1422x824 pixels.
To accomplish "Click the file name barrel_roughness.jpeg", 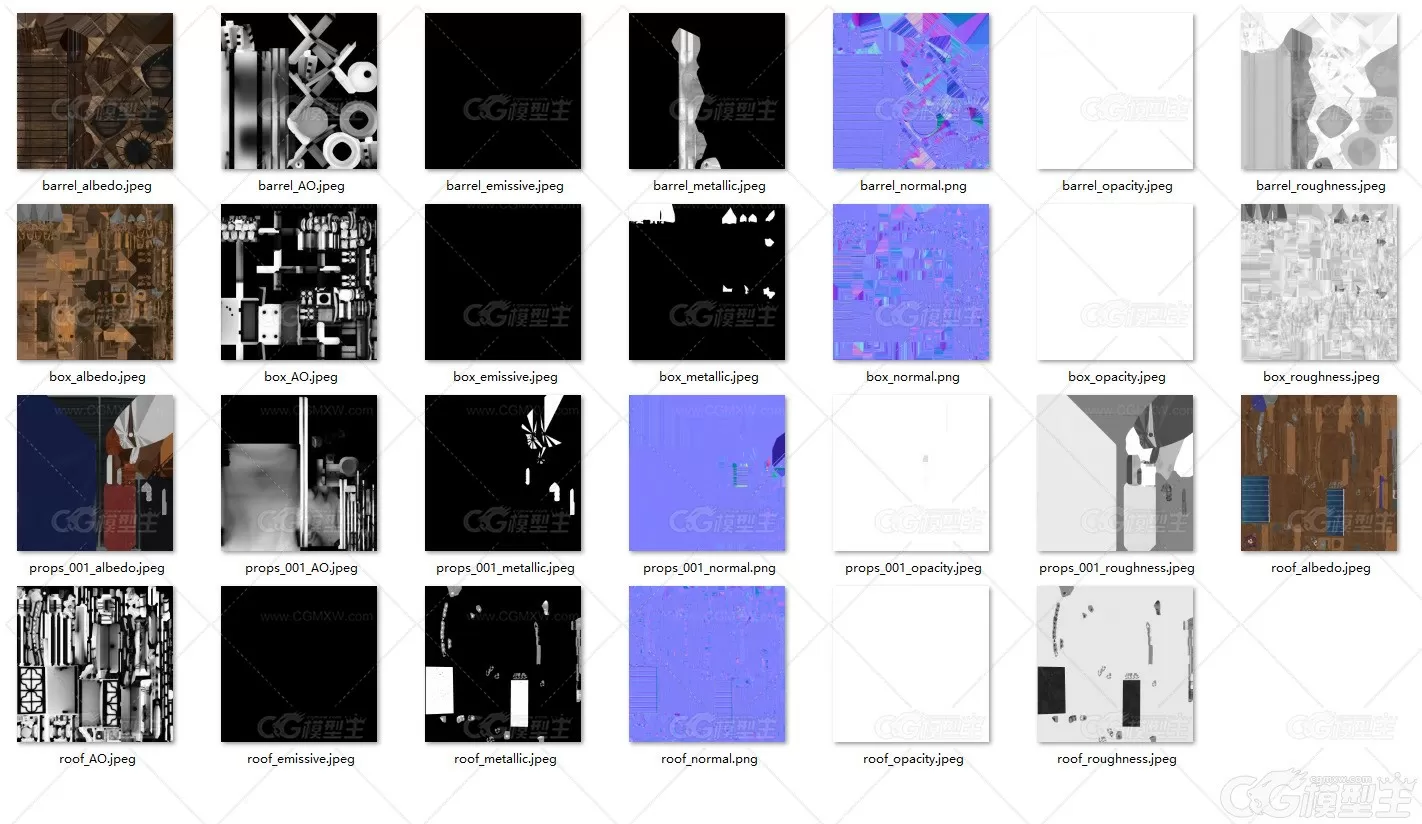I will (1321, 186).
